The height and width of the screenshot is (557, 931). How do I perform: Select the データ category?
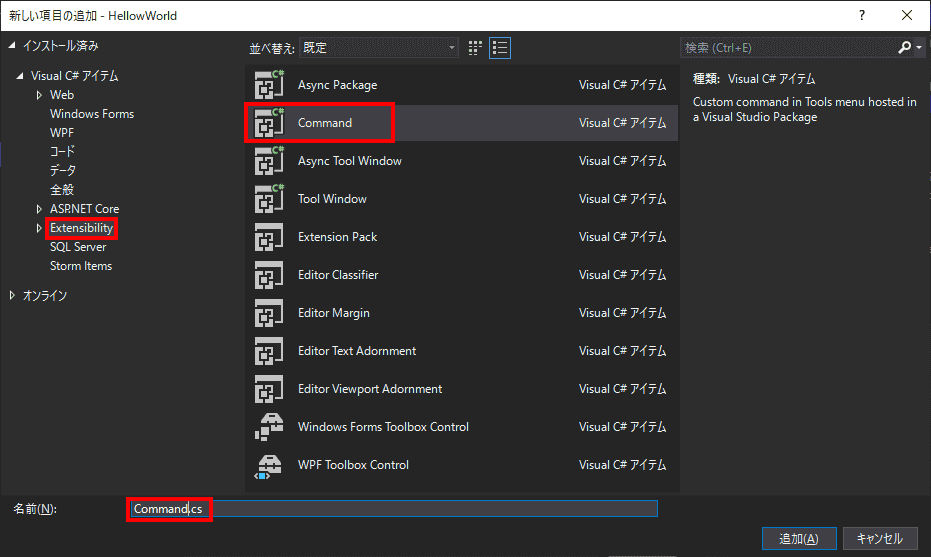coord(63,171)
